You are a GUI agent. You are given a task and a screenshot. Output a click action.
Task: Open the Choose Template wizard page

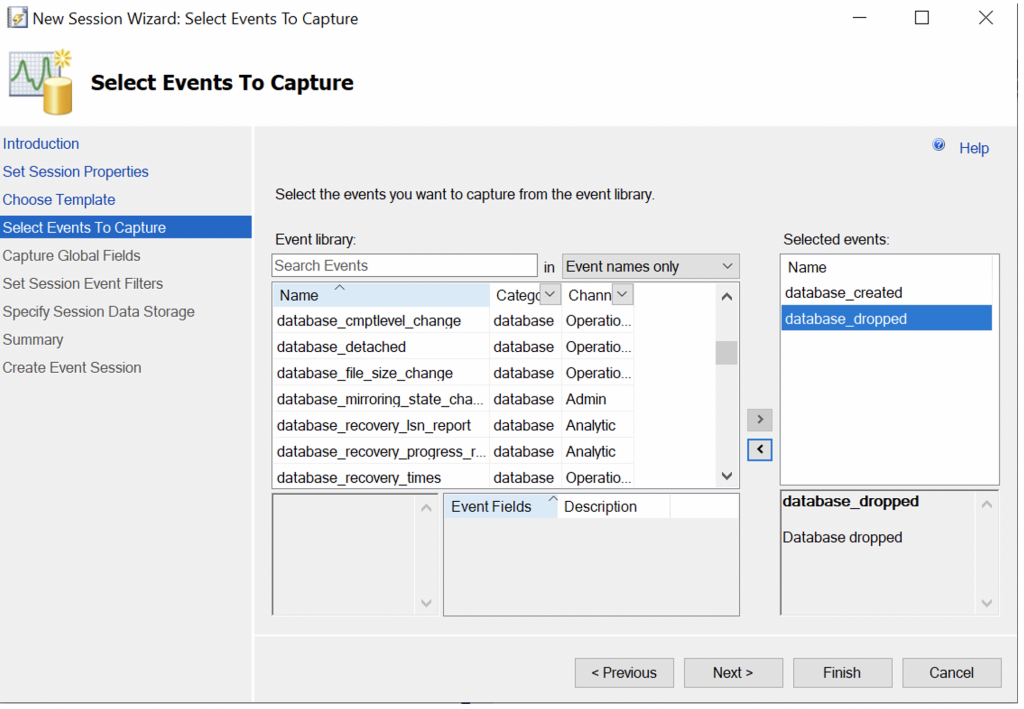tap(59, 200)
